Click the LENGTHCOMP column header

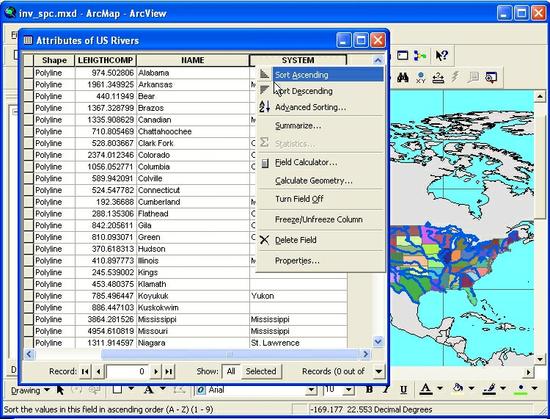click(x=105, y=60)
